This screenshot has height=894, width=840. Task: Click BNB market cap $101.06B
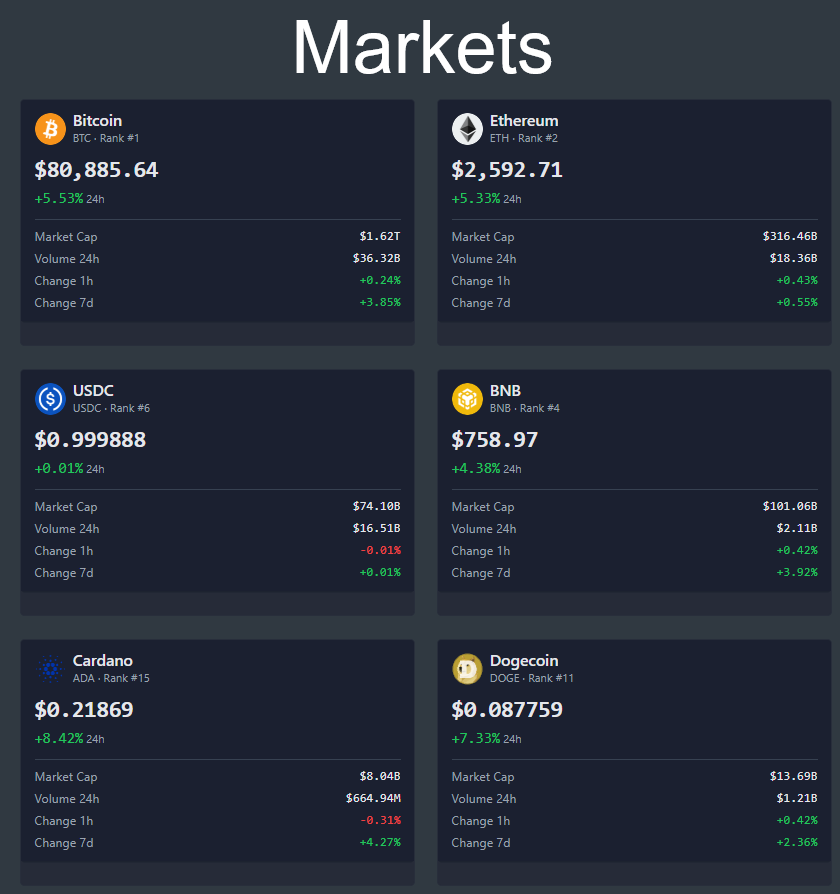coord(790,506)
